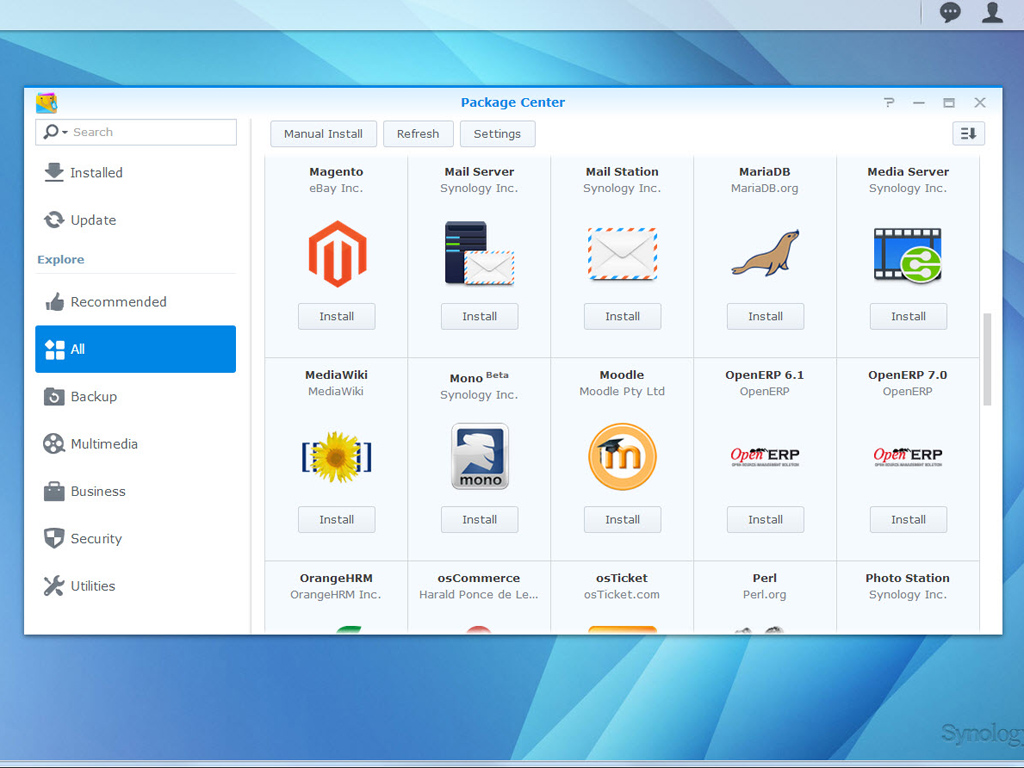1024x768 pixels.
Task: Click the "Moodle Pty Ltd" publisher text
Action: [x=622, y=391]
